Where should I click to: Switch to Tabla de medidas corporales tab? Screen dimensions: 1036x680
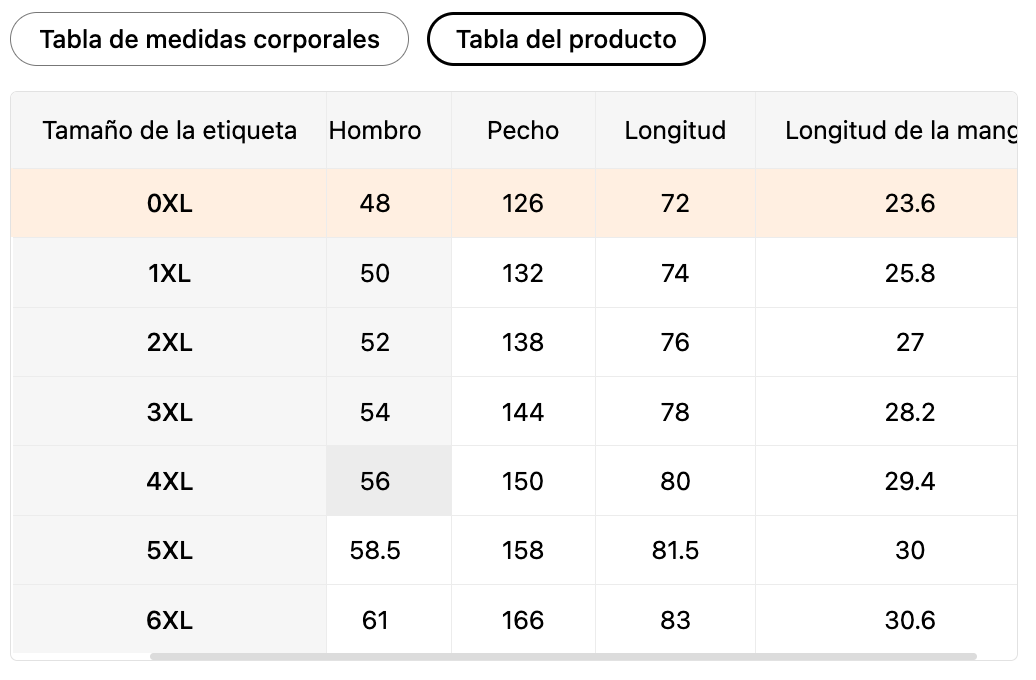(209, 40)
